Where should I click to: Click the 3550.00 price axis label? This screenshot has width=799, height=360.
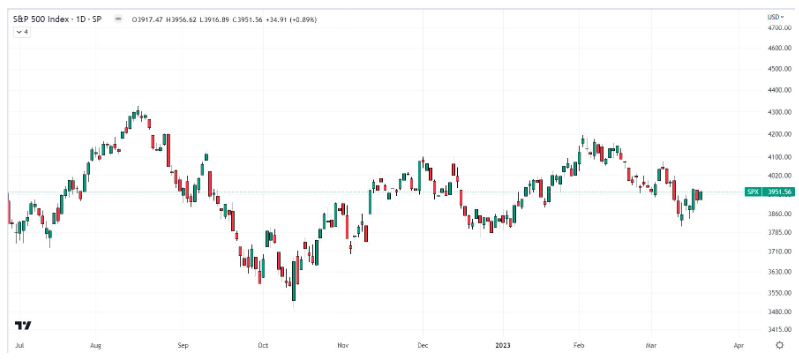coord(780,293)
